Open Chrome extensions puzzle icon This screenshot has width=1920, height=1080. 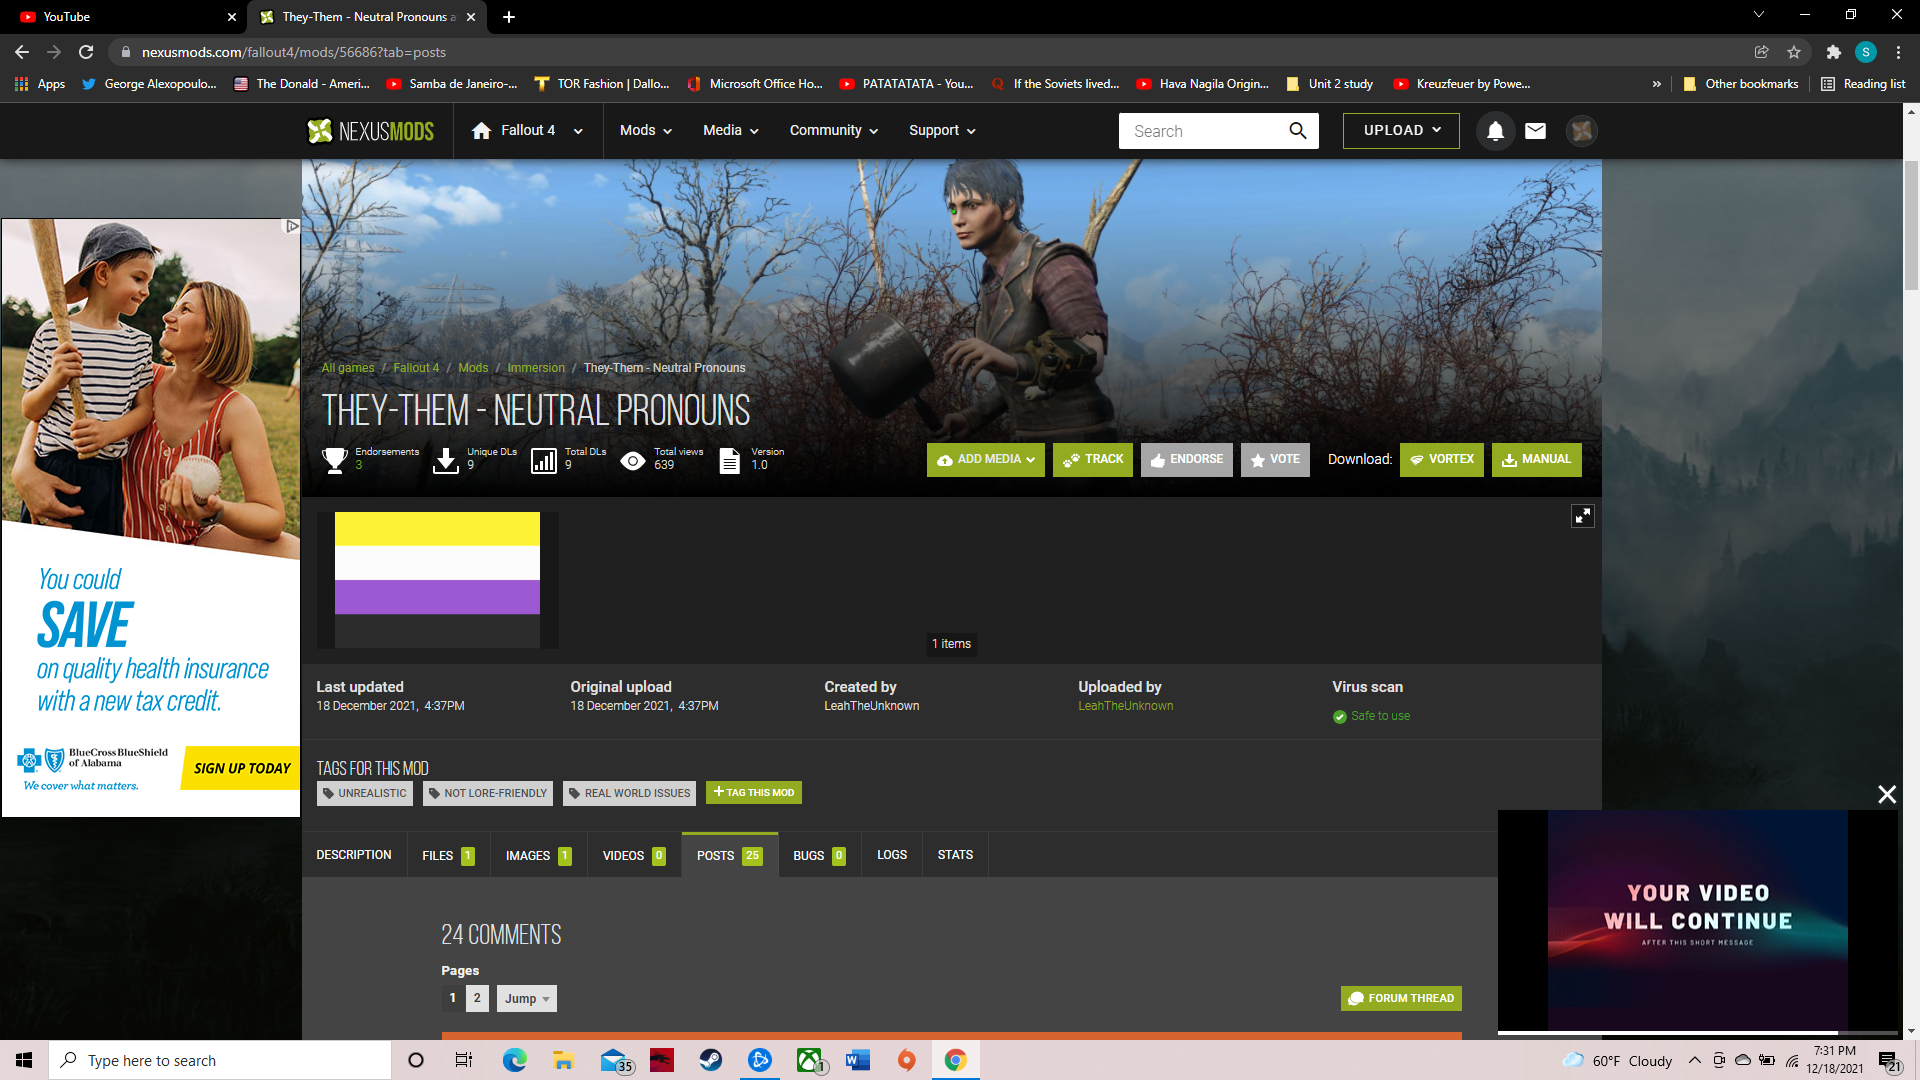coord(1833,52)
